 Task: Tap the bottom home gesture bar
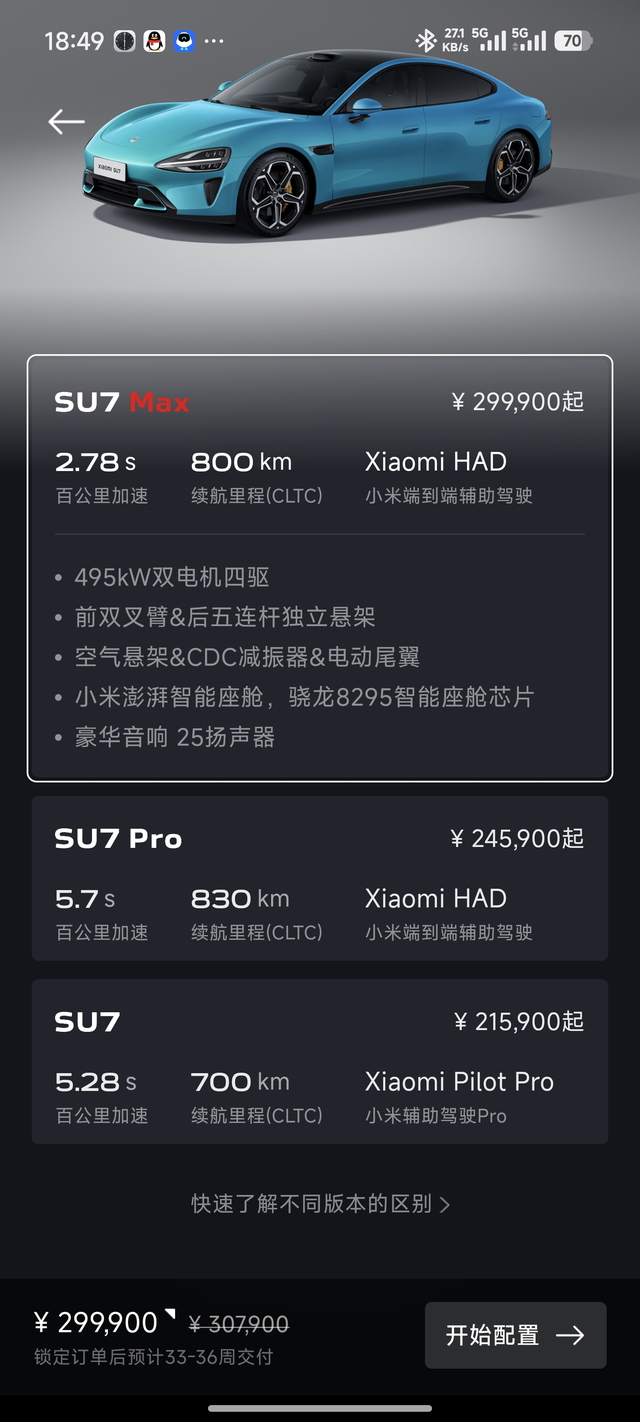pyautogui.click(x=320, y=1409)
